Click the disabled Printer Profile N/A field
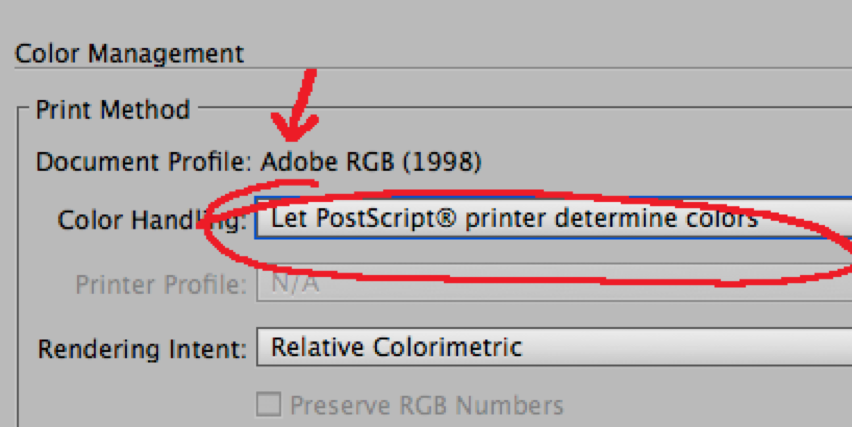Image resolution: width=852 pixels, height=427 pixels. pos(554,283)
